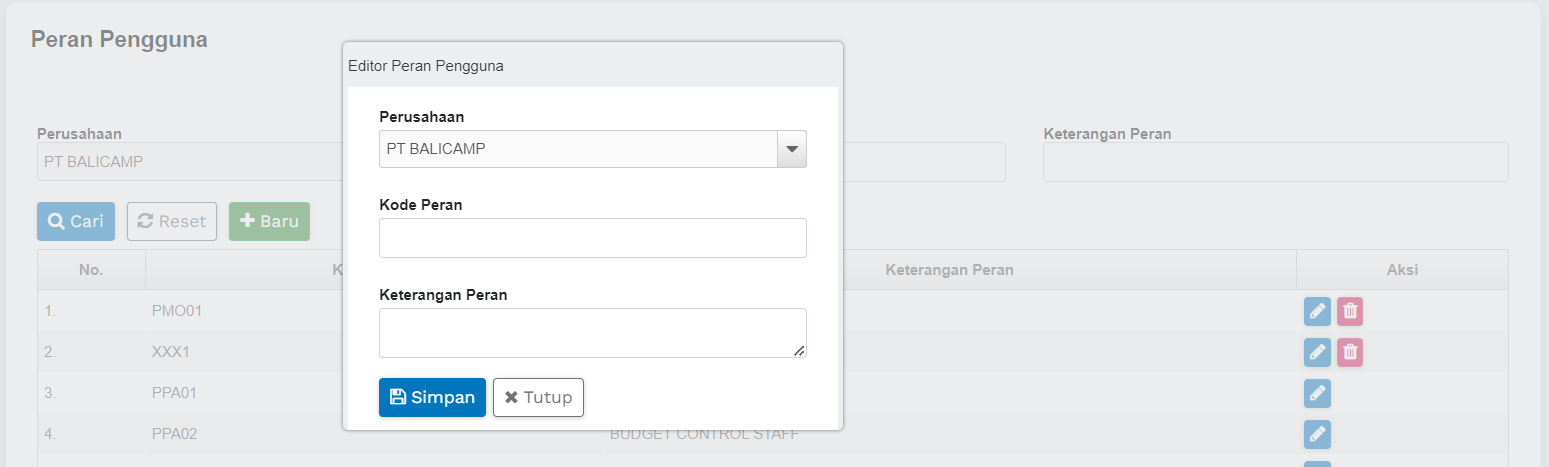Screen dimensions: 1549x467
Task: Select the PMO01 cell in the table
Action: [177, 311]
